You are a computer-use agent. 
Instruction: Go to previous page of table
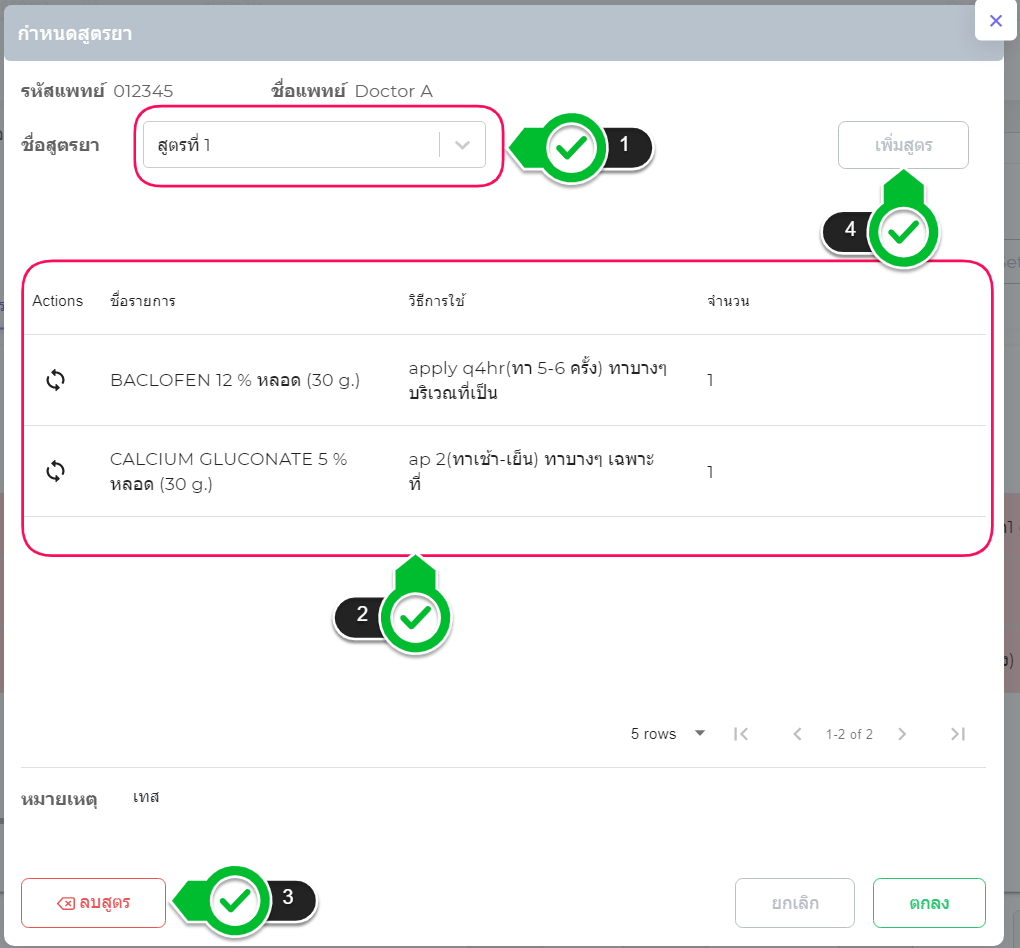tap(797, 734)
